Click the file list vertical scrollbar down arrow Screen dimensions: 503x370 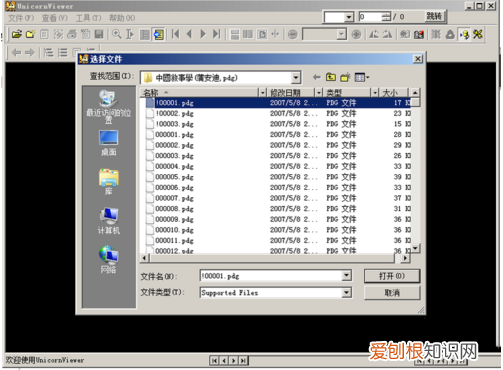415,248
